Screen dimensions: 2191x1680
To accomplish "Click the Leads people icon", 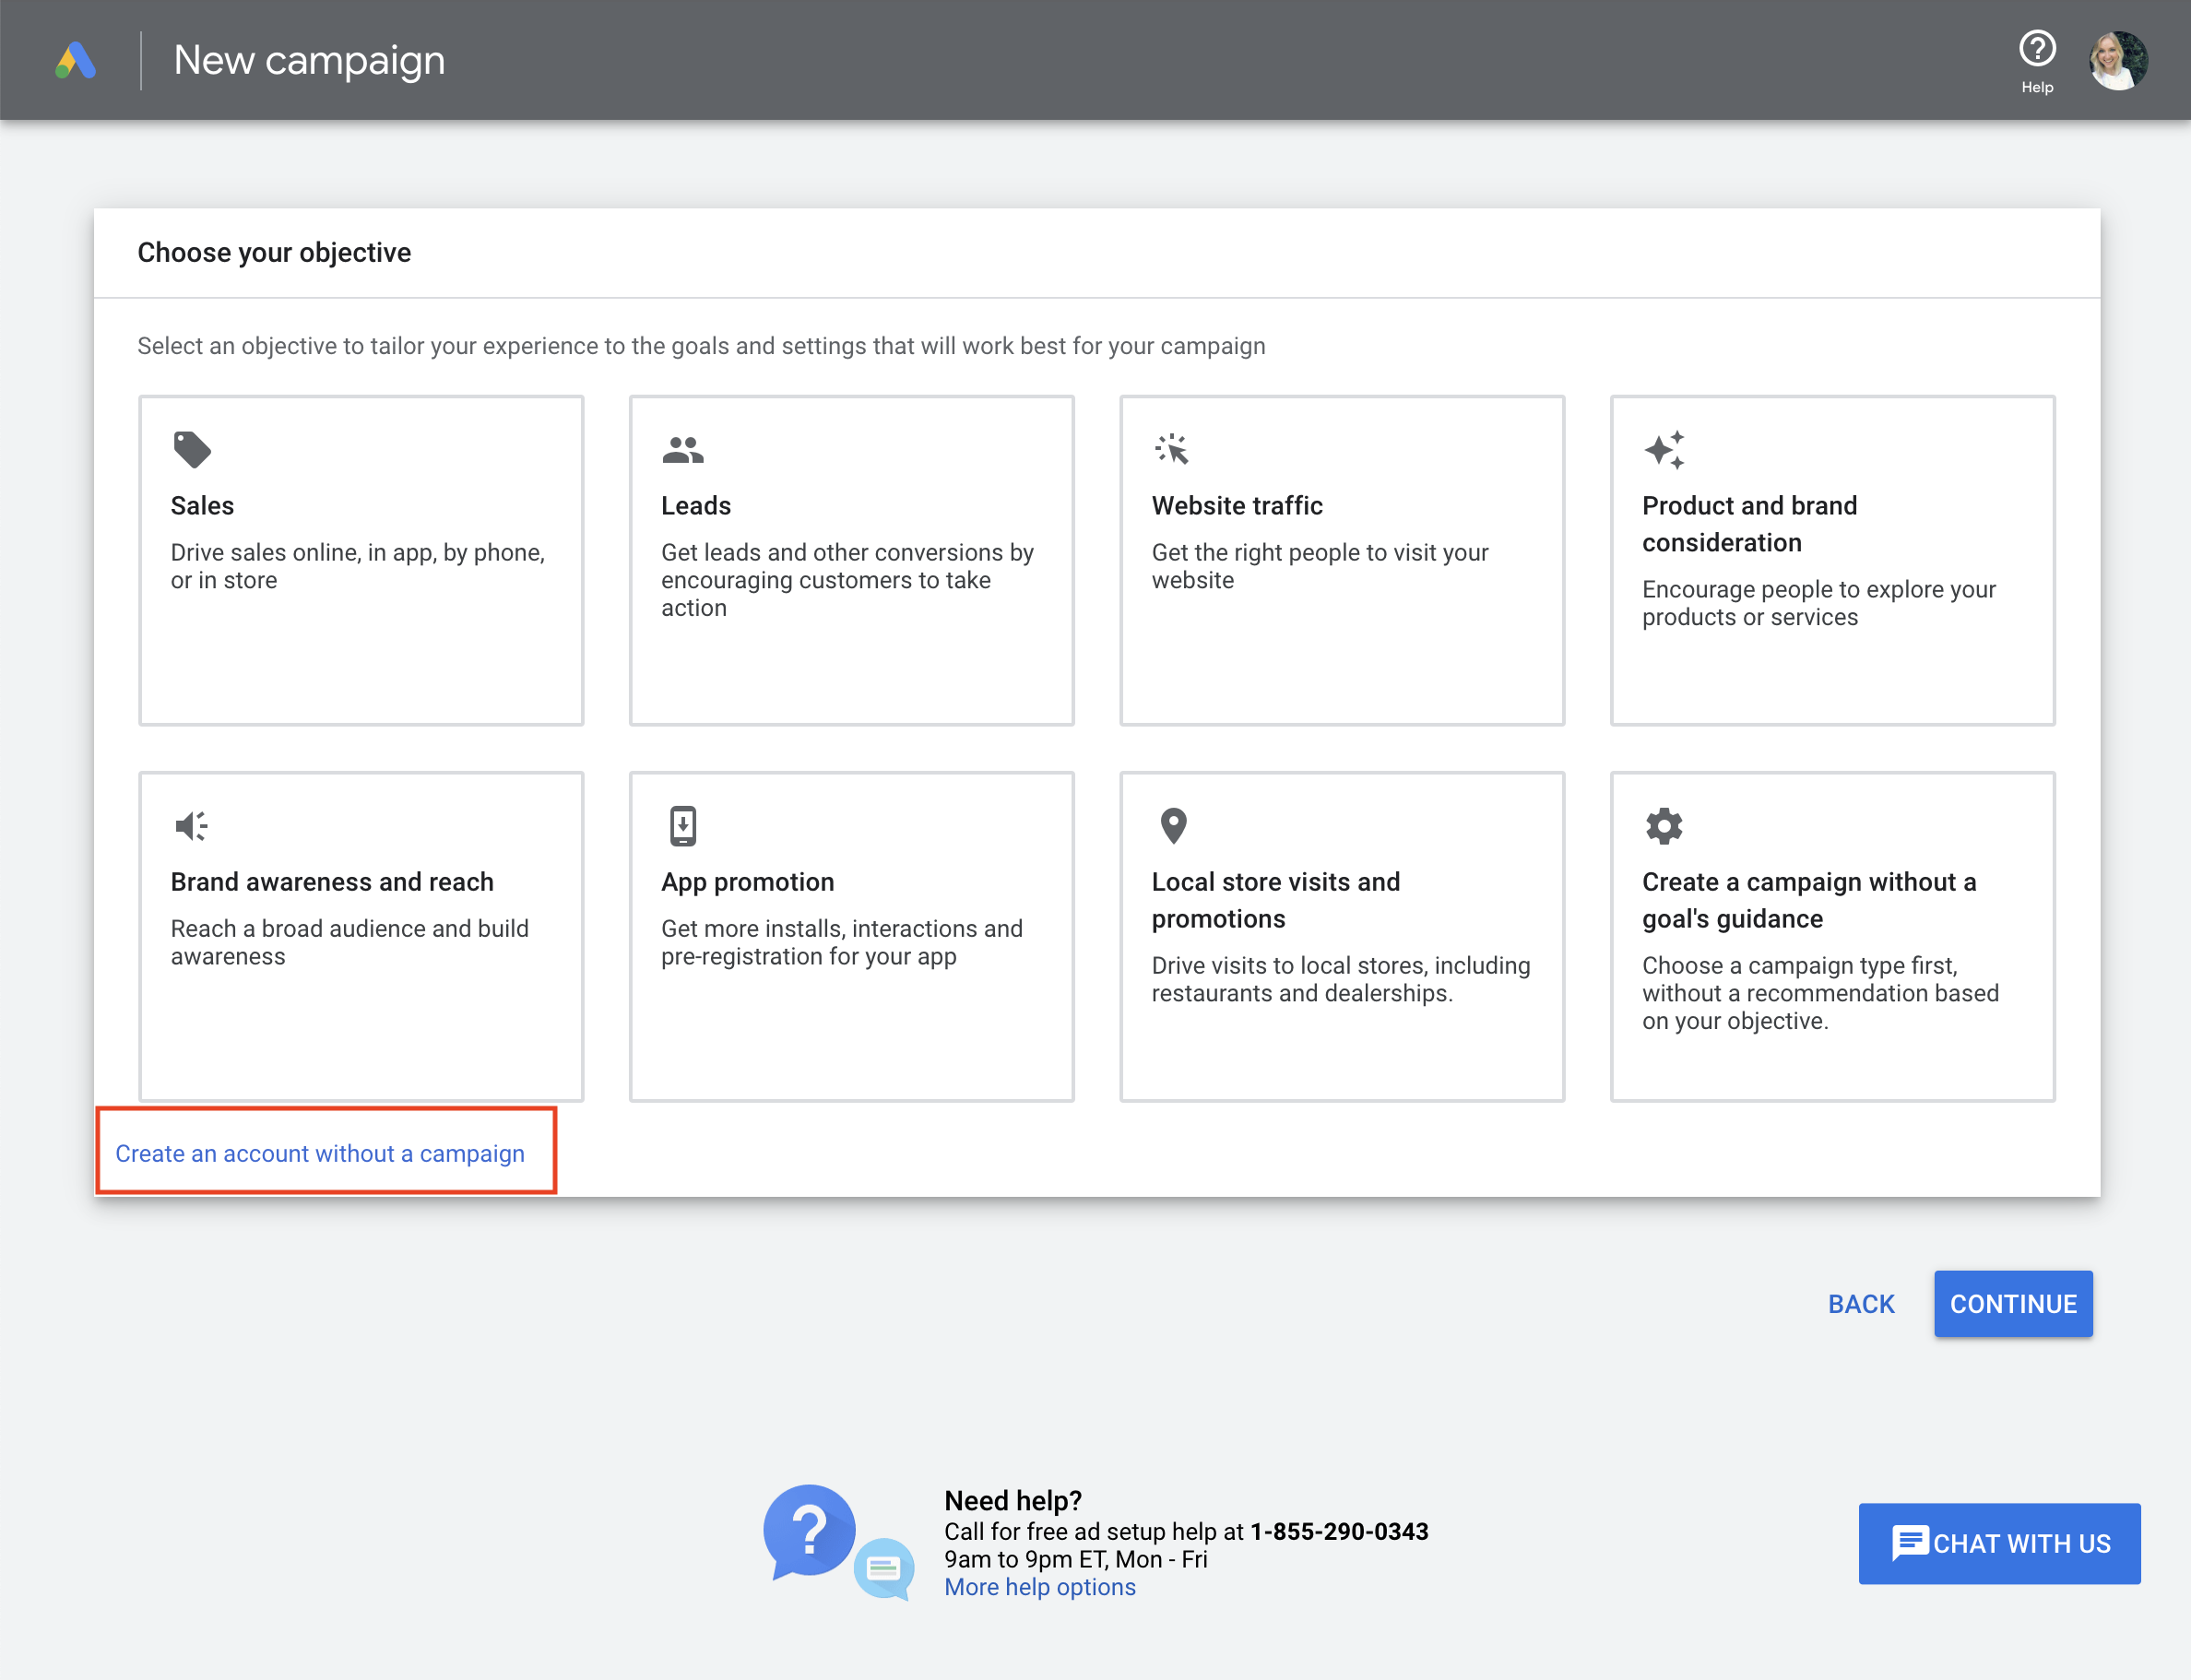I will [x=682, y=450].
